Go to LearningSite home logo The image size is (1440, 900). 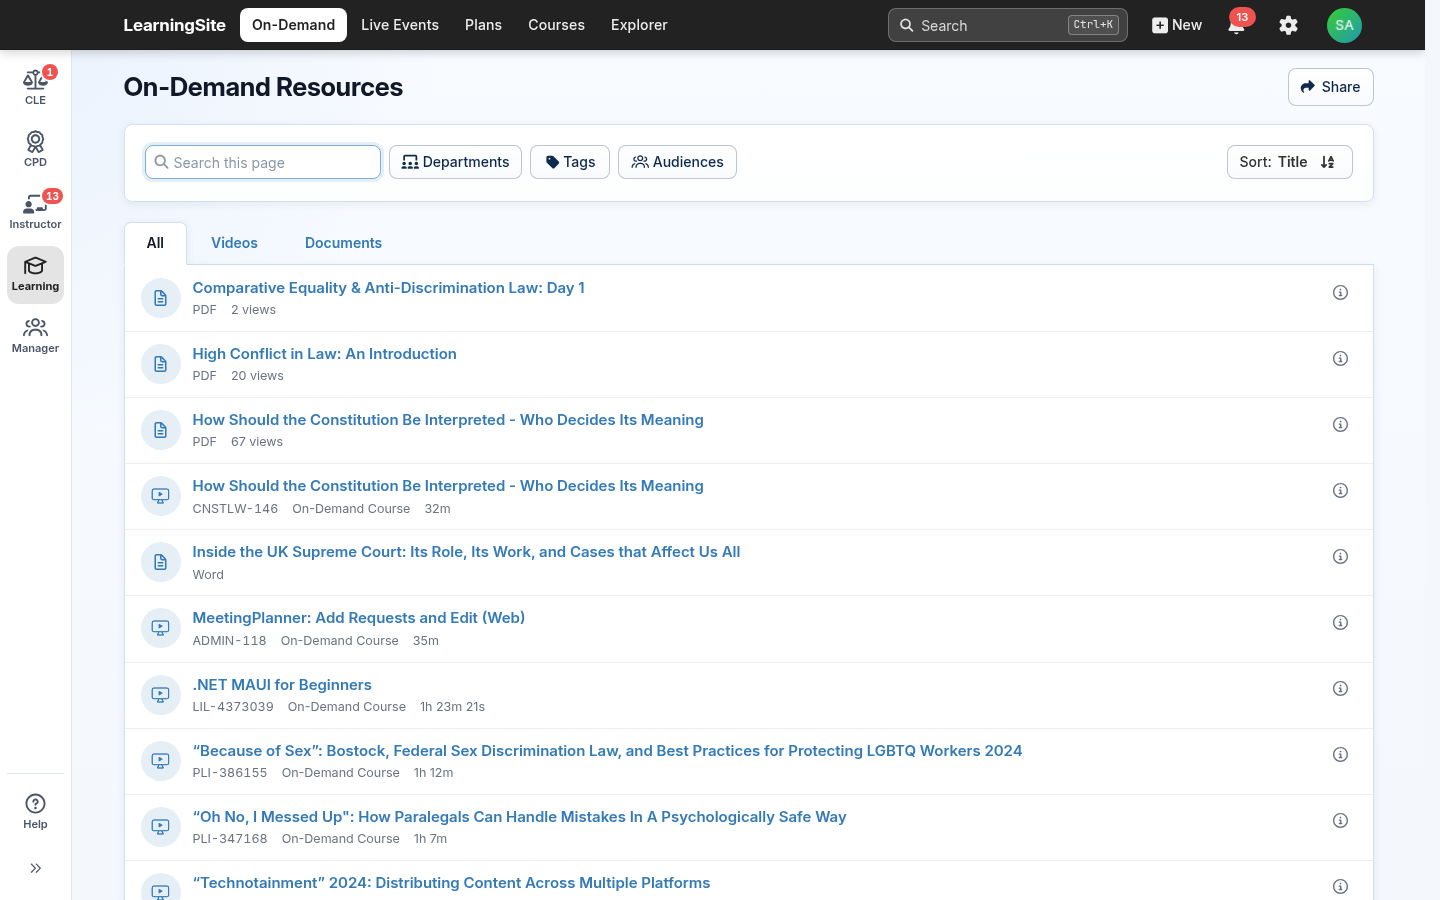[174, 25]
